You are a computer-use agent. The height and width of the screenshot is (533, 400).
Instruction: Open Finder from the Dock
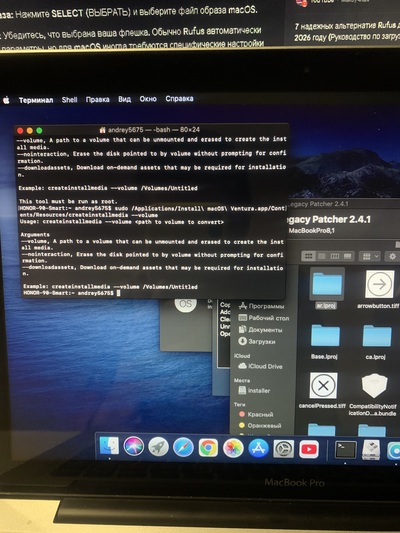[x=109, y=446]
